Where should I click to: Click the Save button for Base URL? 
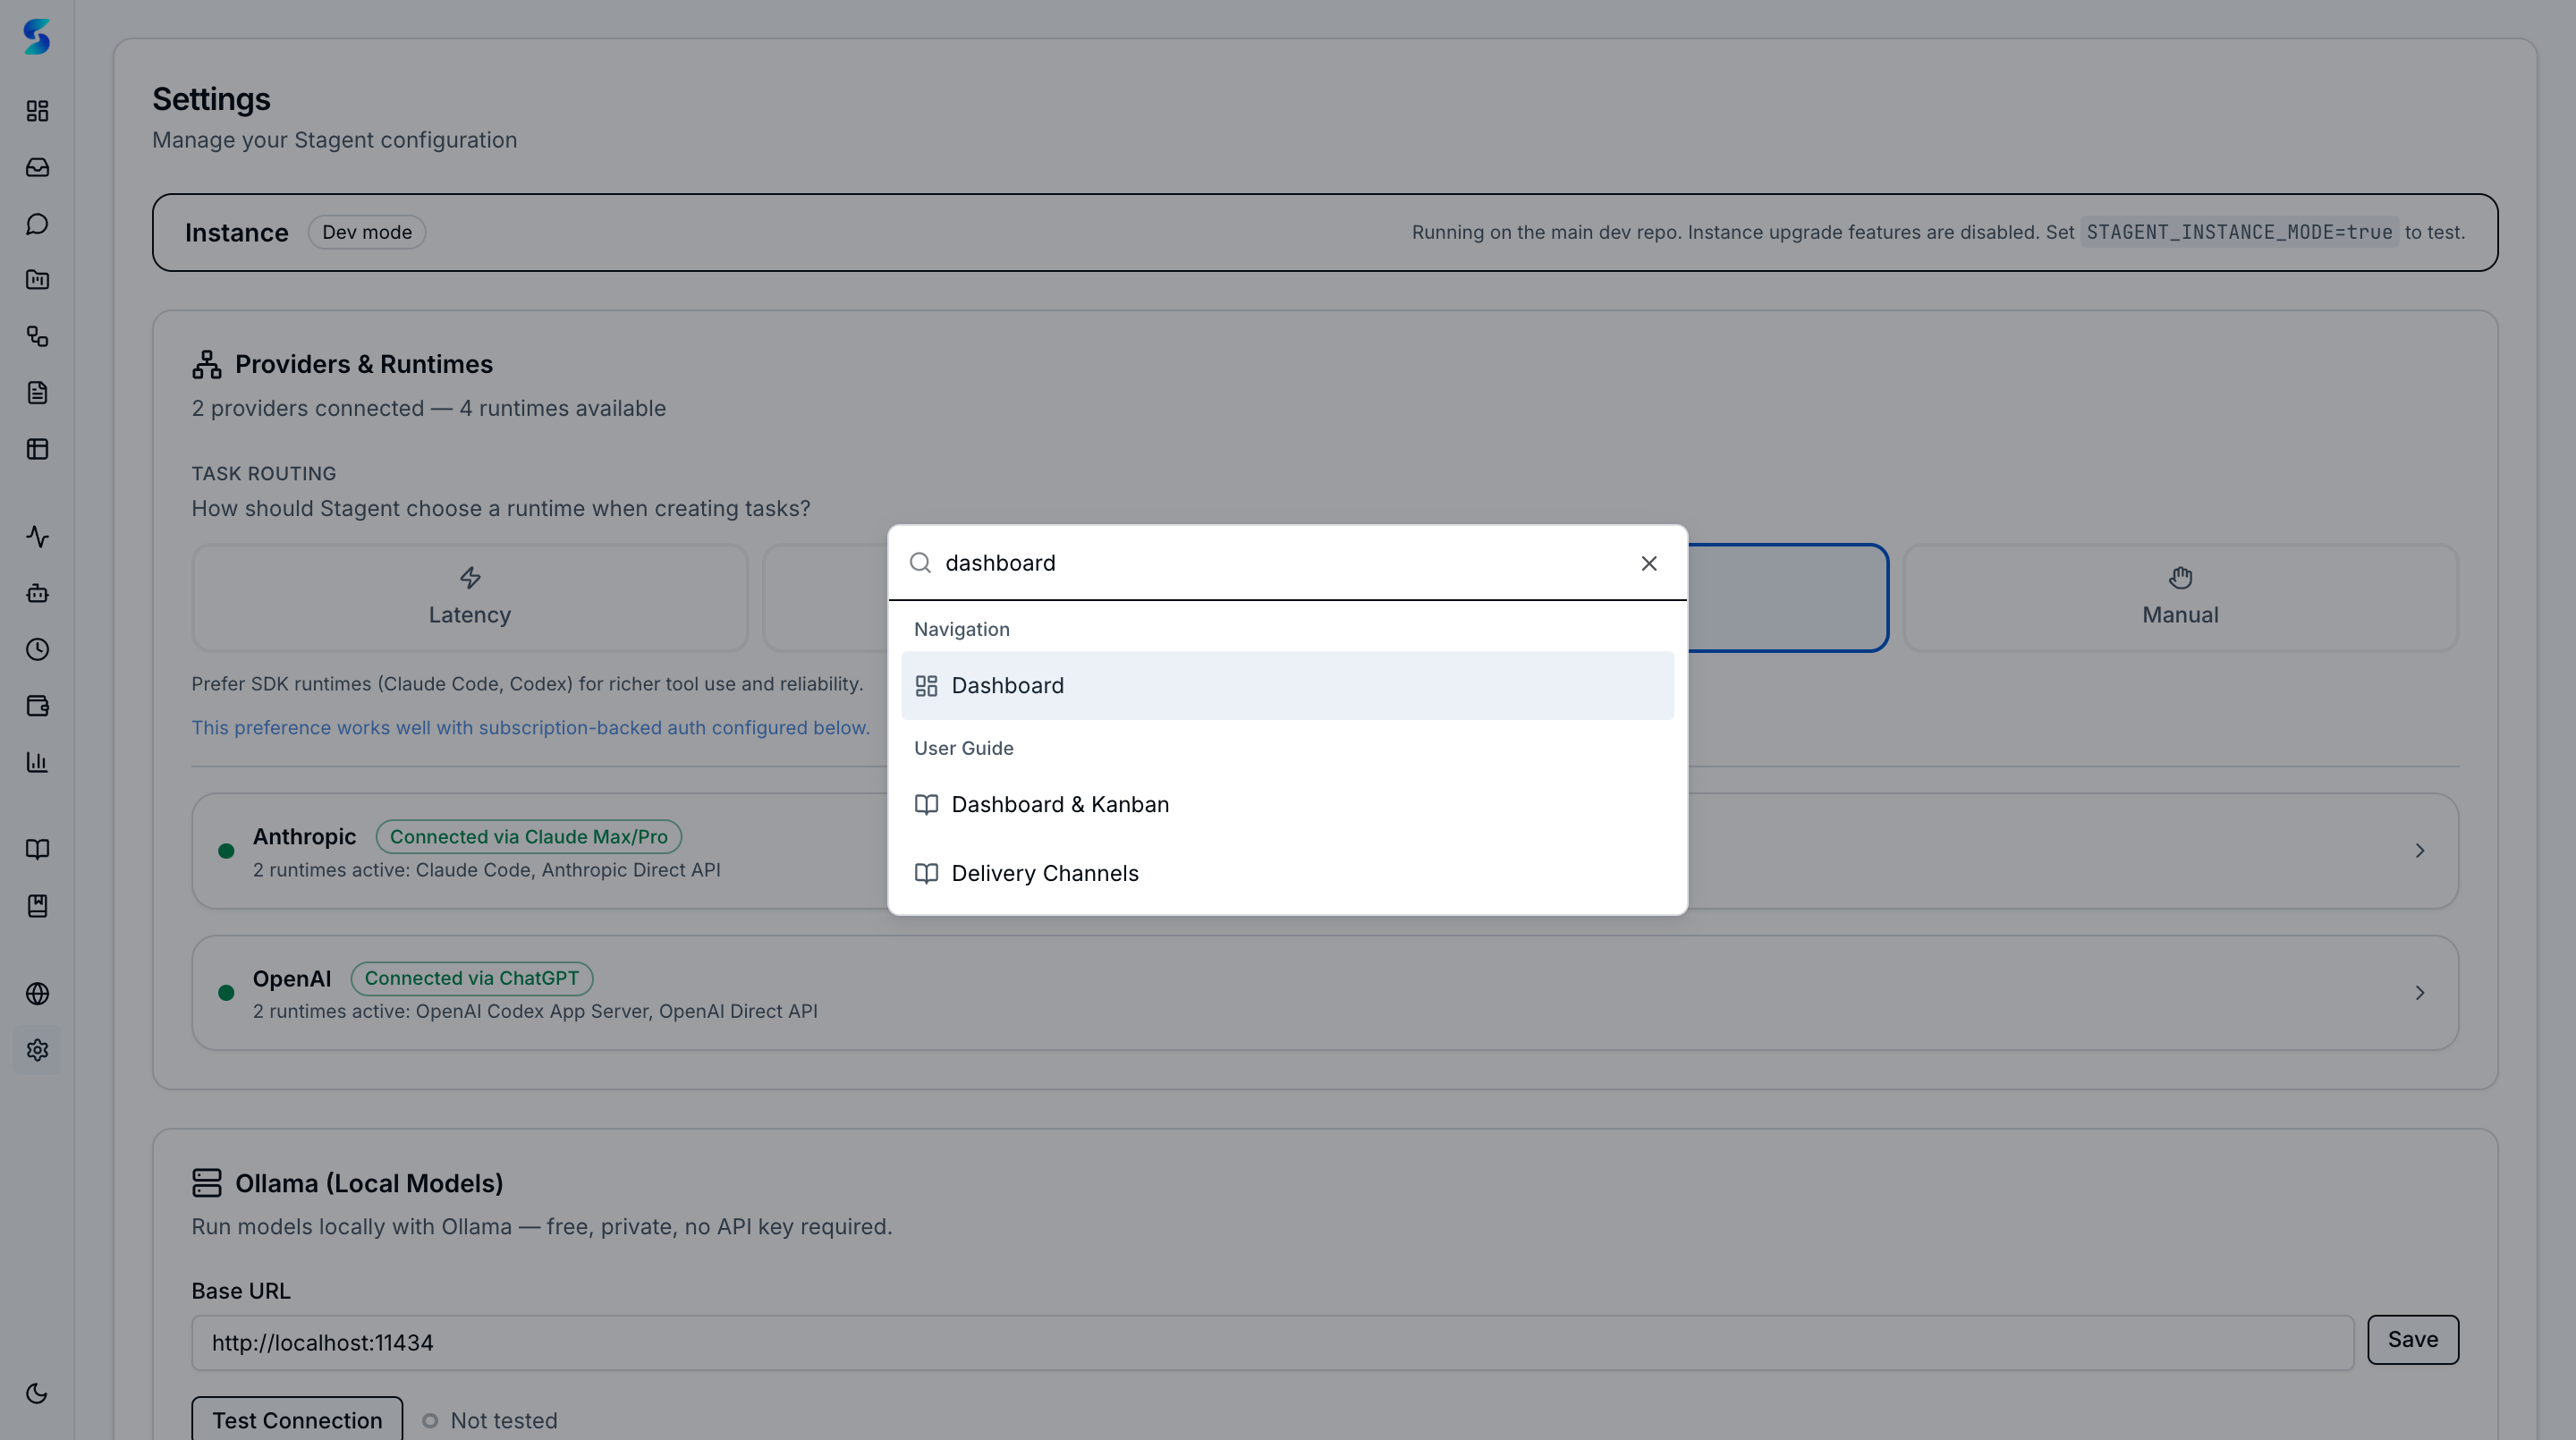coord(2412,1340)
